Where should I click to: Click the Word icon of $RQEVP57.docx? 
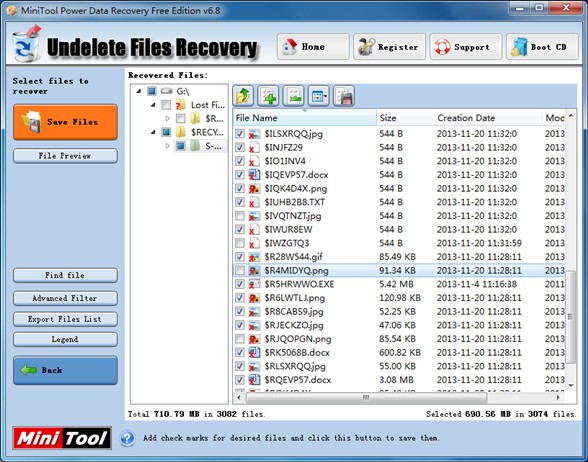[x=254, y=380]
